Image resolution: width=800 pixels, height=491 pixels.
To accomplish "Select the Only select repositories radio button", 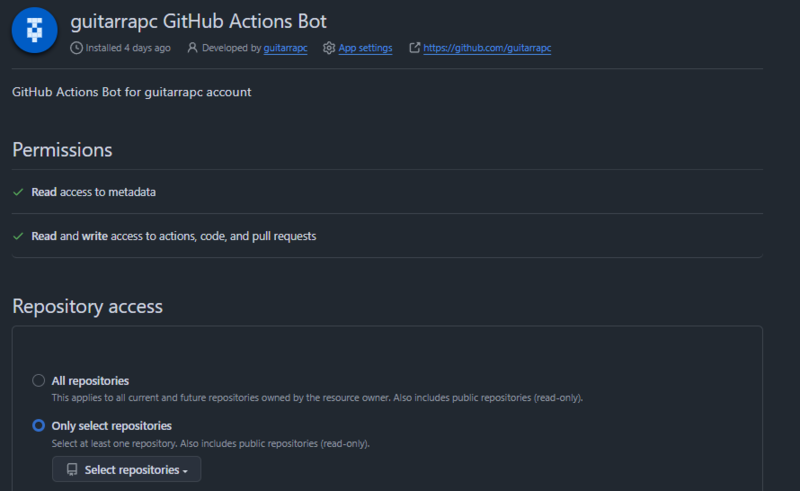I will click(x=38, y=425).
